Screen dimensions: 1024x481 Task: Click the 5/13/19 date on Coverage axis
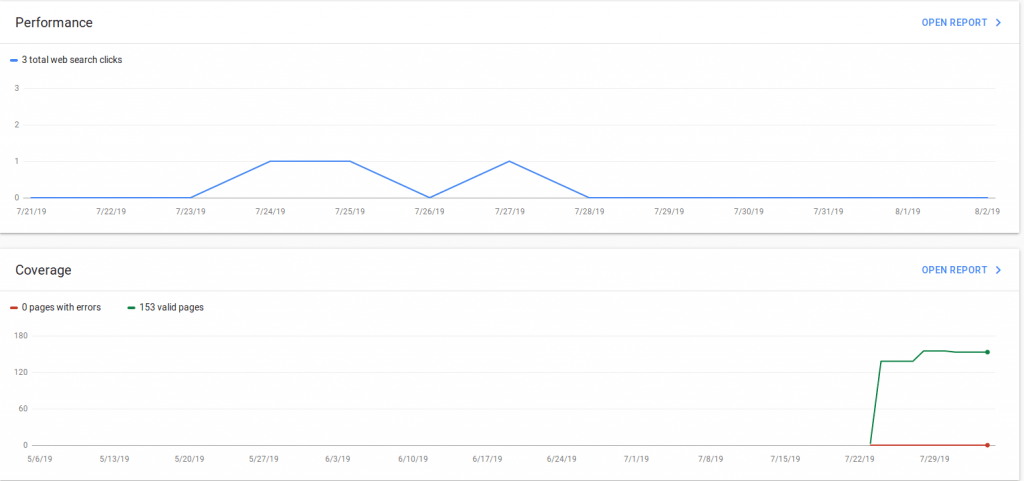tap(113, 459)
